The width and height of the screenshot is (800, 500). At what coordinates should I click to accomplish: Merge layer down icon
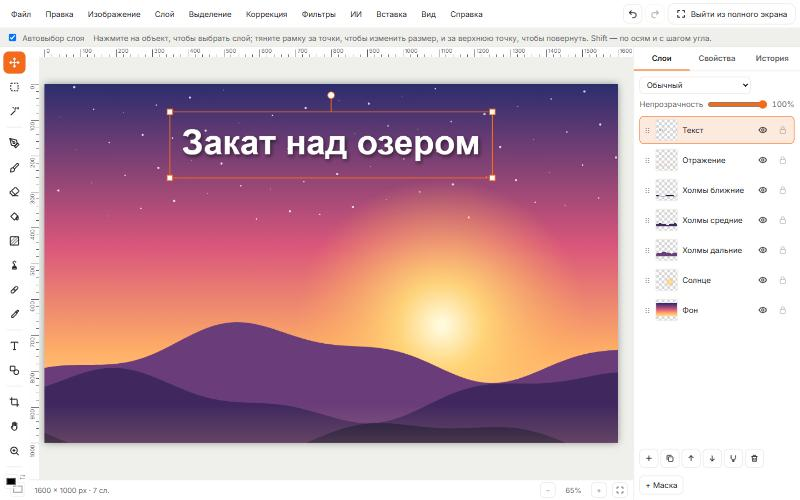pyautogui.click(x=733, y=458)
